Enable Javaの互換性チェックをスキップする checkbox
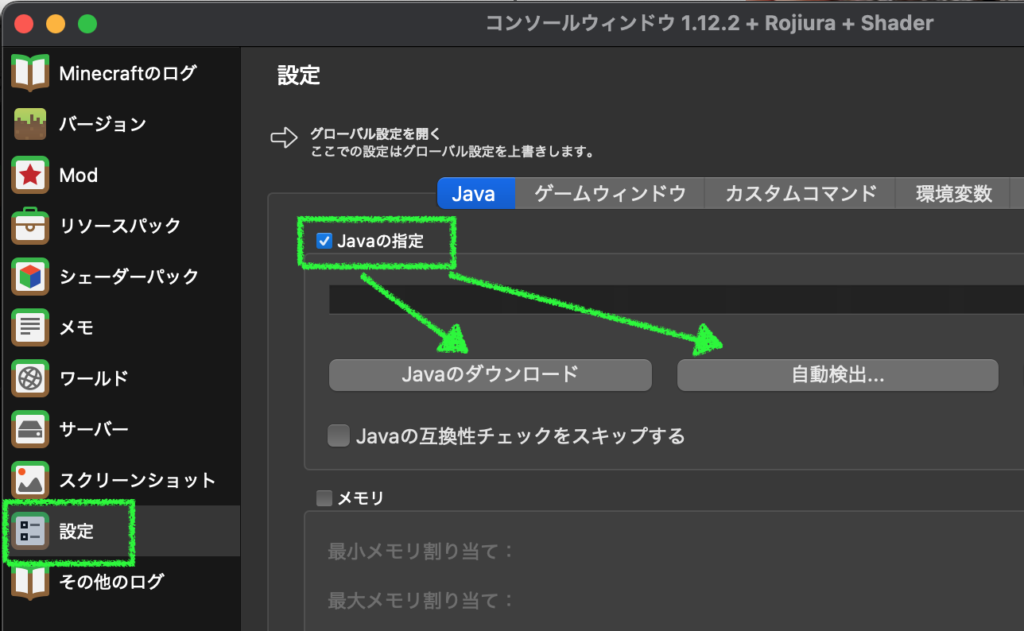1024x631 pixels. pos(338,436)
